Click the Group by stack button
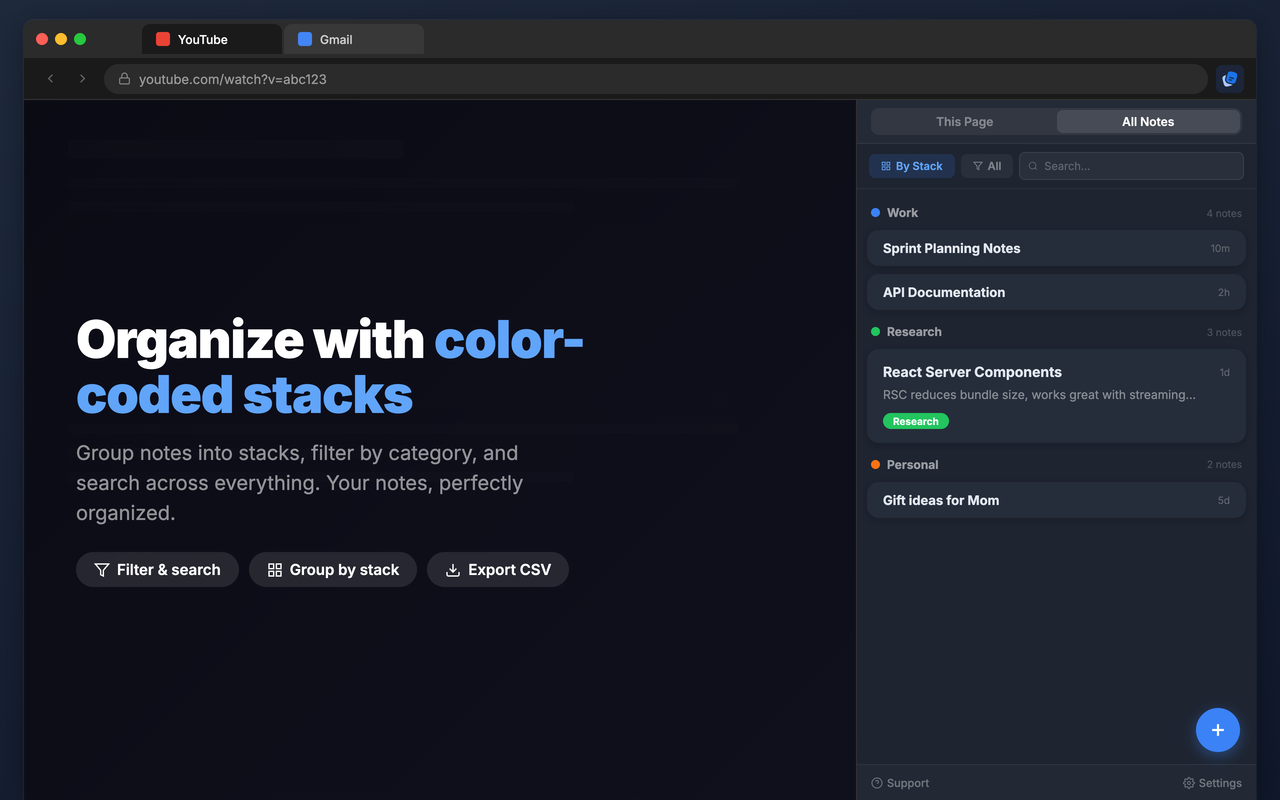 pyautogui.click(x=333, y=569)
